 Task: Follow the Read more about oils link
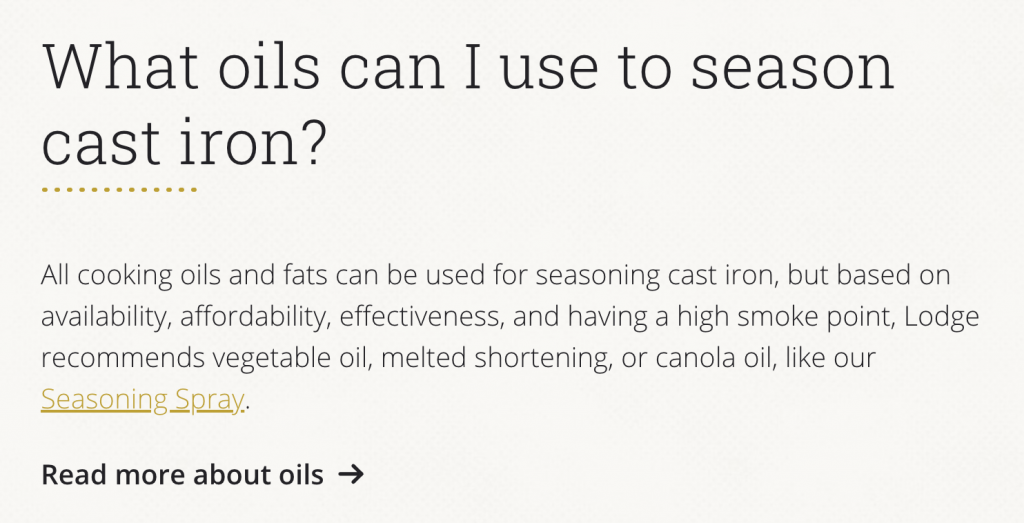click(202, 475)
